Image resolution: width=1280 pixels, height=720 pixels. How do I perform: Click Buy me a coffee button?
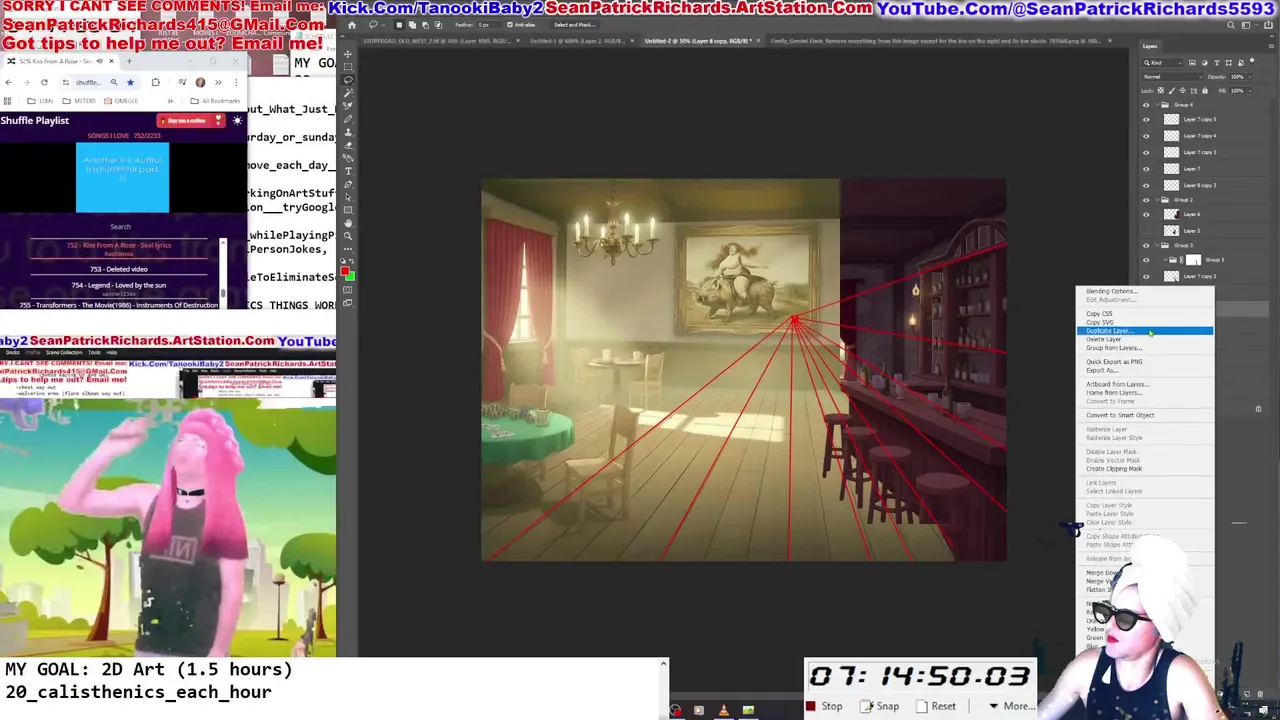pos(190,120)
